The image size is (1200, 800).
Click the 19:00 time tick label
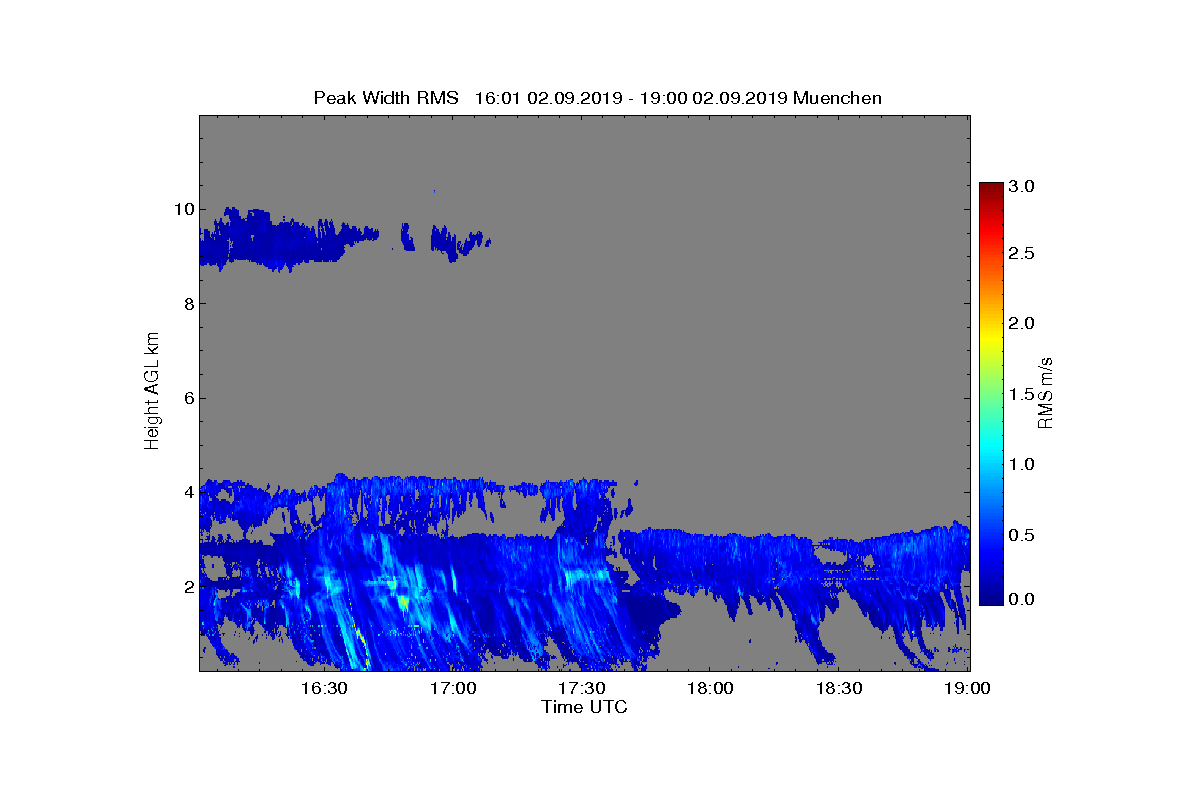pyautogui.click(x=968, y=688)
